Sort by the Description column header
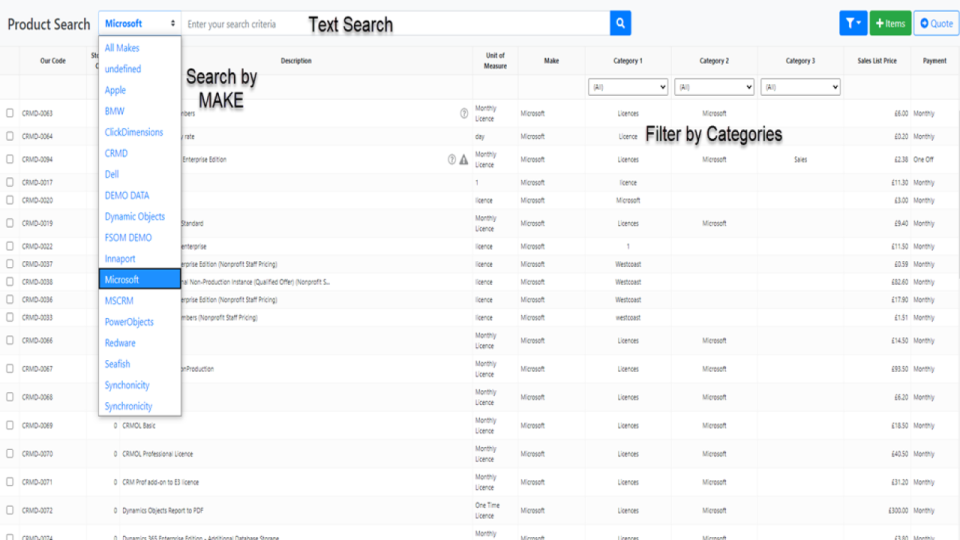 click(x=296, y=61)
